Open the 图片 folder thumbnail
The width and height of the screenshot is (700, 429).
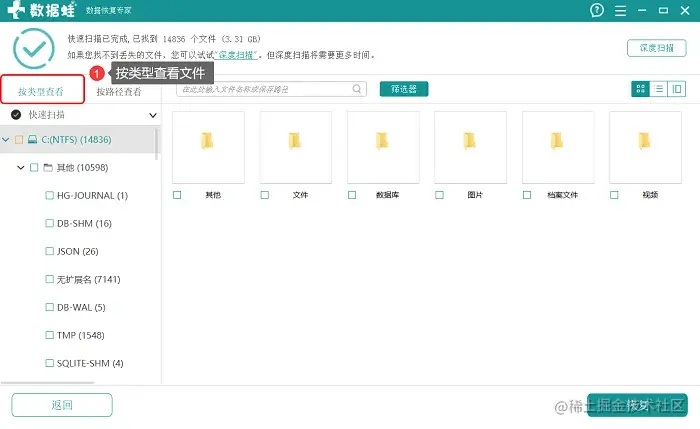(x=470, y=147)
